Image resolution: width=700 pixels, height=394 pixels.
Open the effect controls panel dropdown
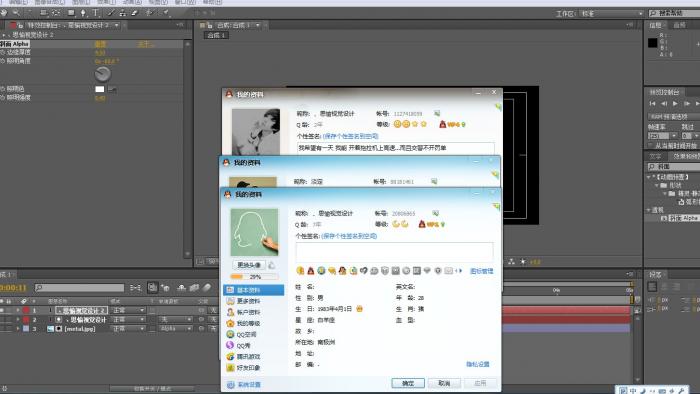pos(117,25)
